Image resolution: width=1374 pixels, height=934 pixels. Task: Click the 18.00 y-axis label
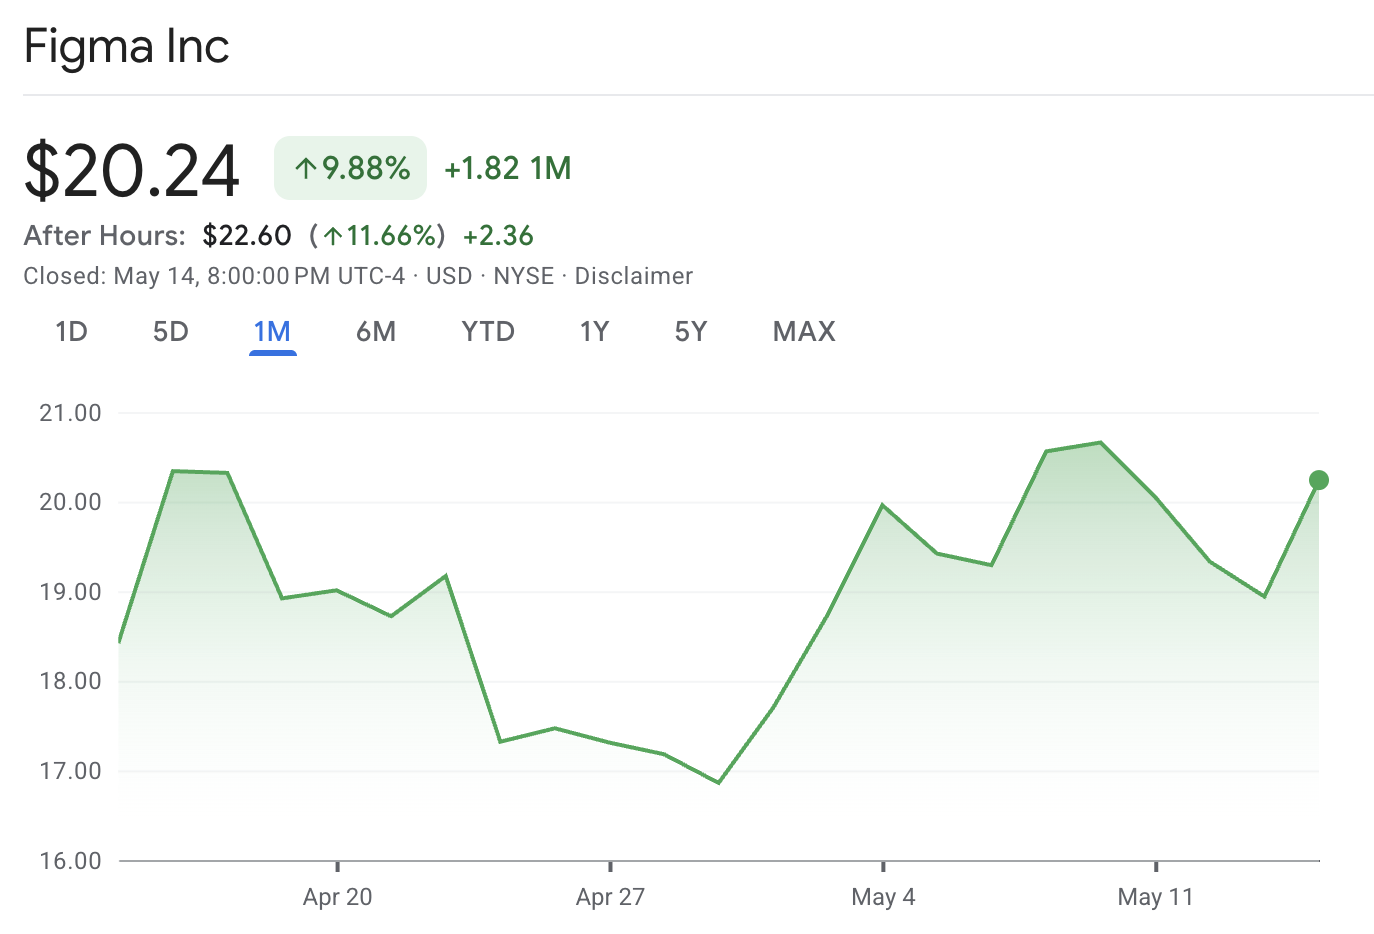tap(70, 681)
